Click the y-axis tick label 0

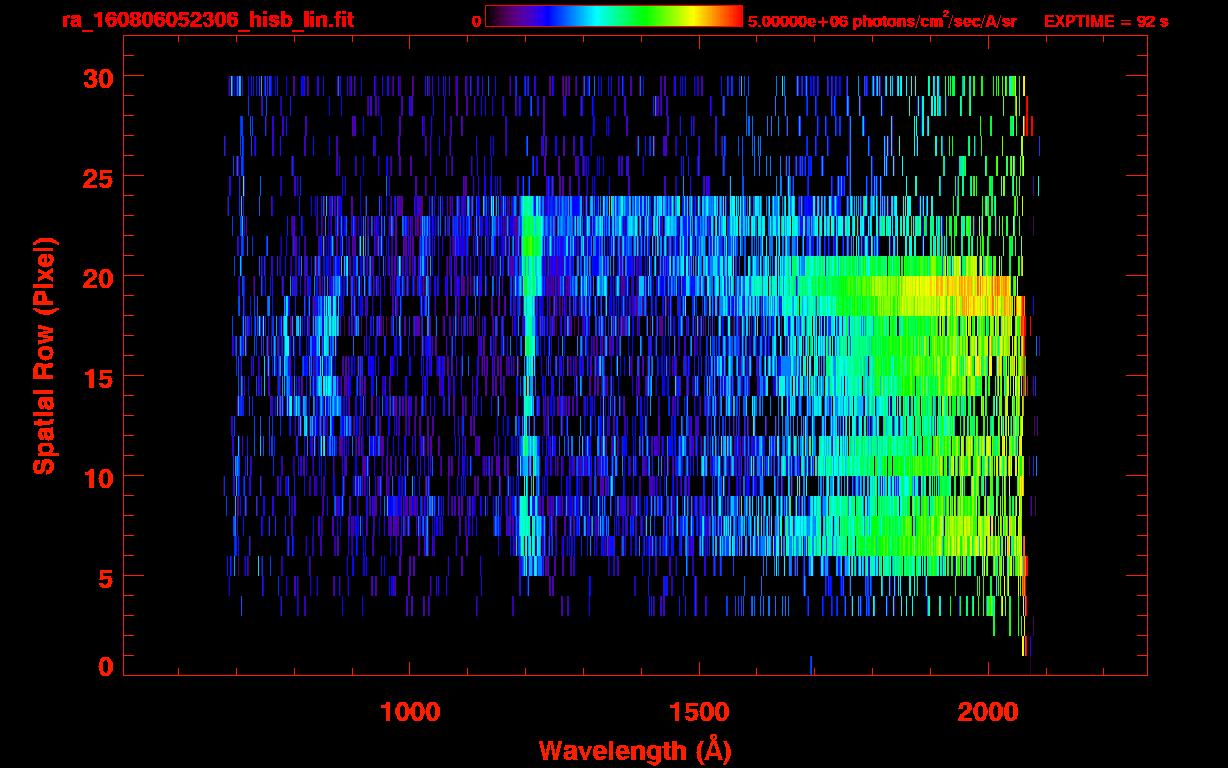(x=105, y=667)
